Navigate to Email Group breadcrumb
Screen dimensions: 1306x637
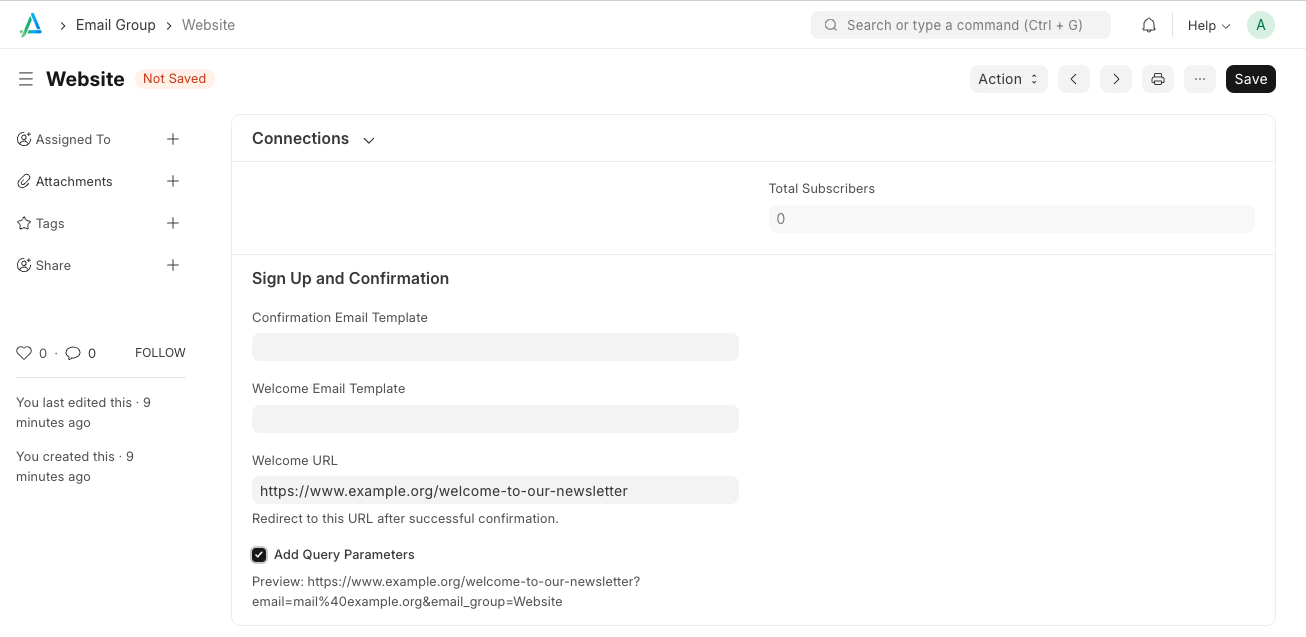coord(116,25)
